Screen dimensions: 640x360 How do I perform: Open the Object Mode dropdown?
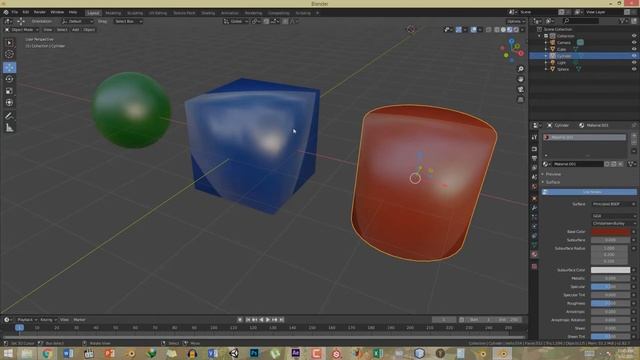pos(22,30)
